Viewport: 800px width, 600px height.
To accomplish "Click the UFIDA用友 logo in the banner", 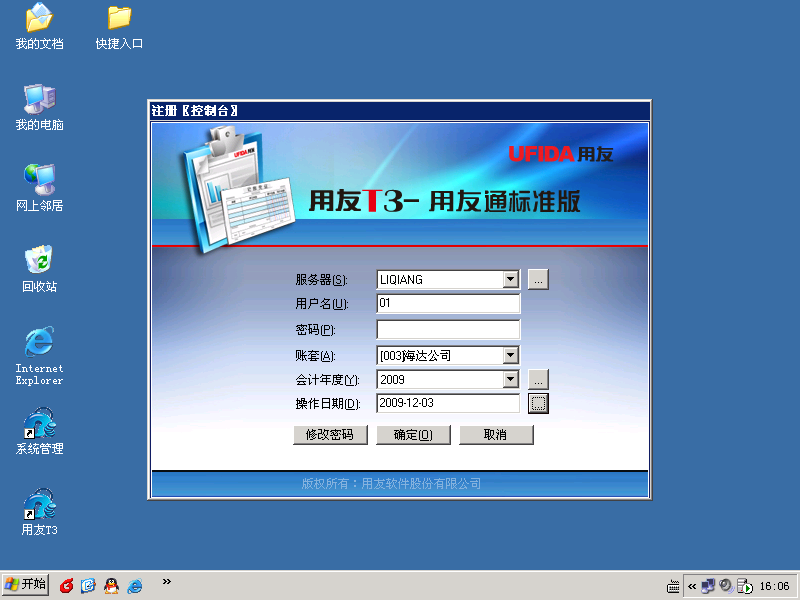I will 561,154.
